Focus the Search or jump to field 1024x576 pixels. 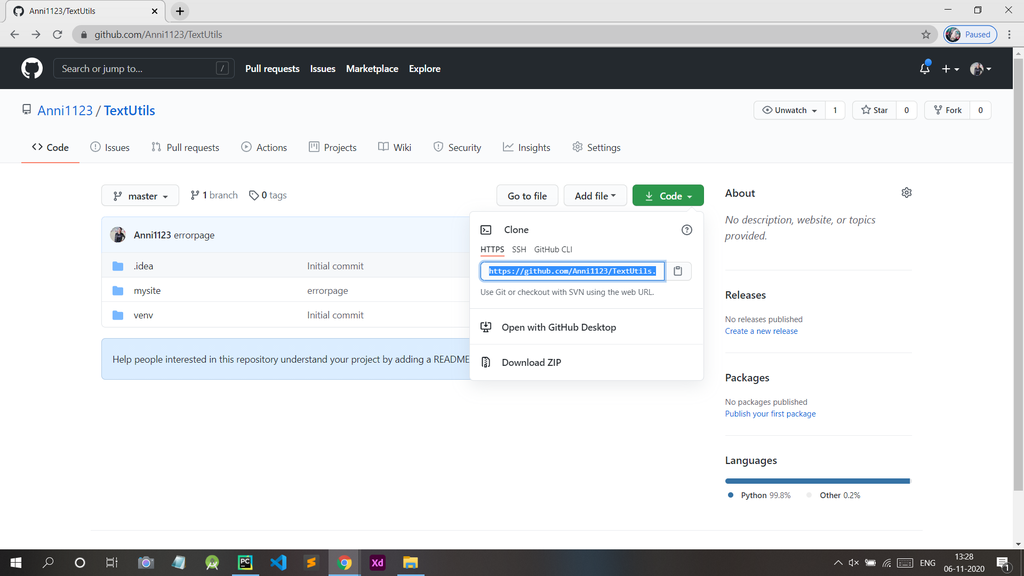pos(144,69)
